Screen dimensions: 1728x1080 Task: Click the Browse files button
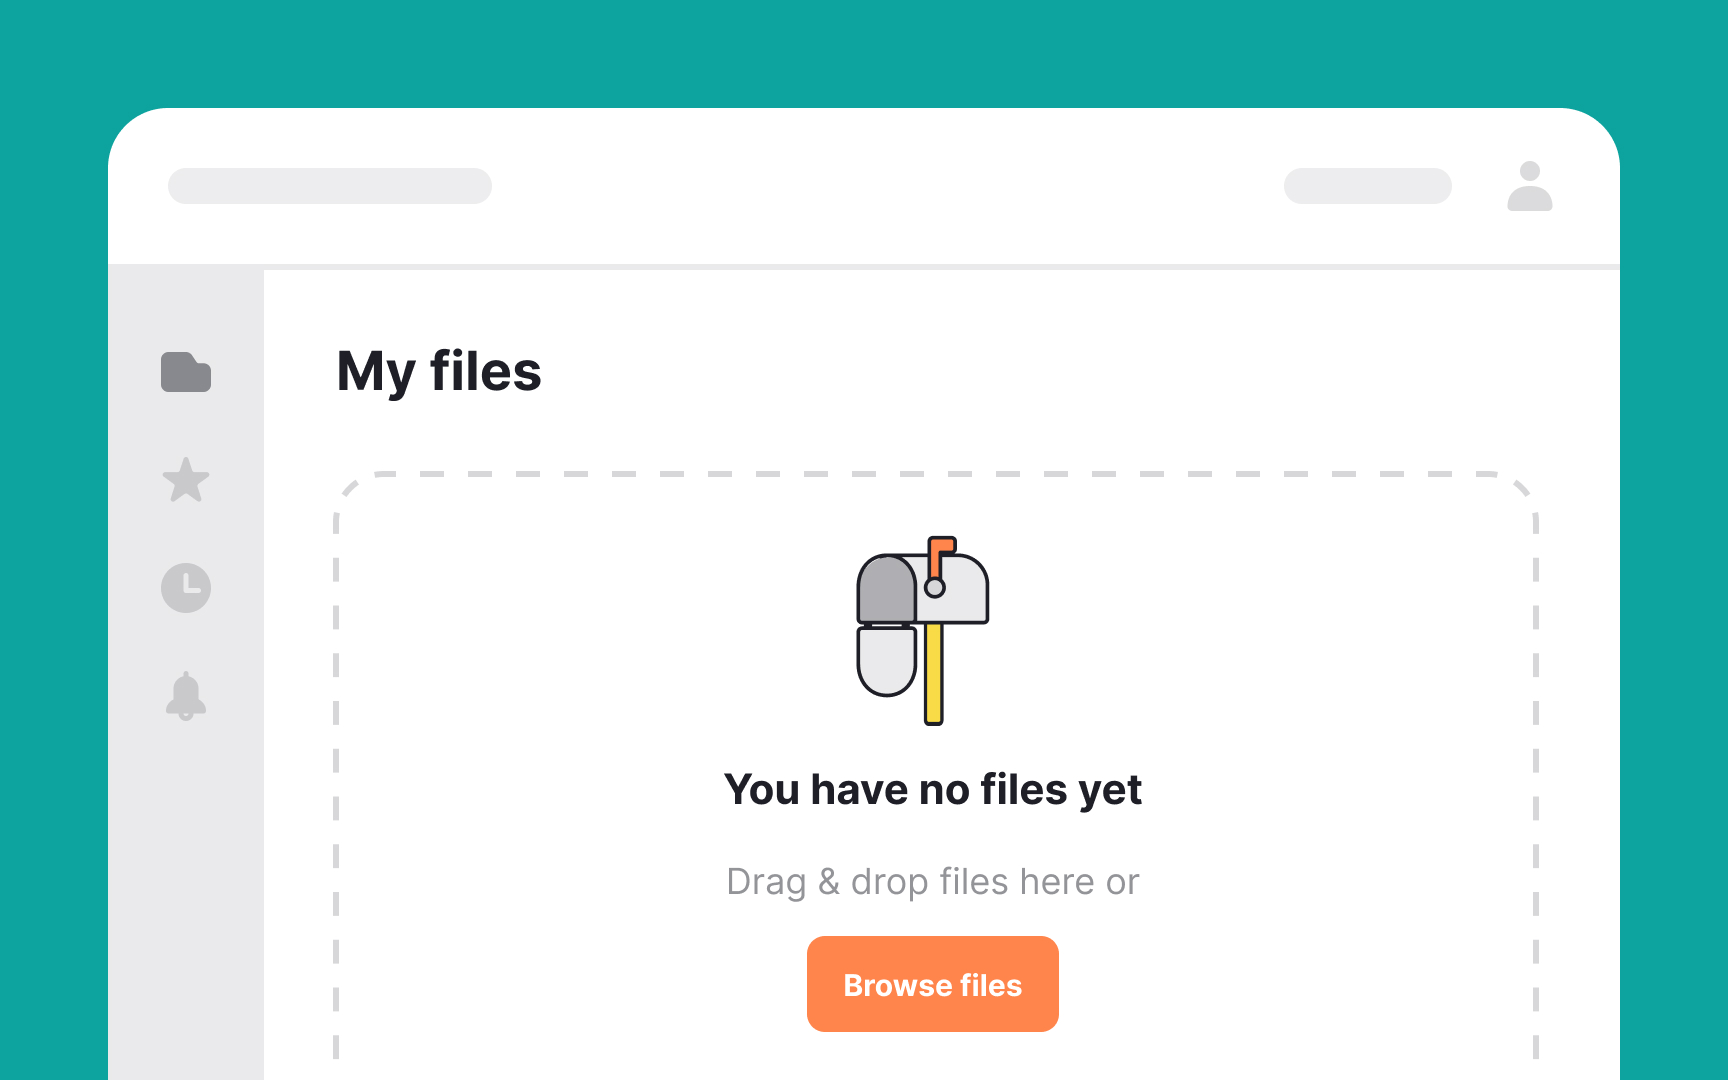pyautogui.click(x=932, y=984)
